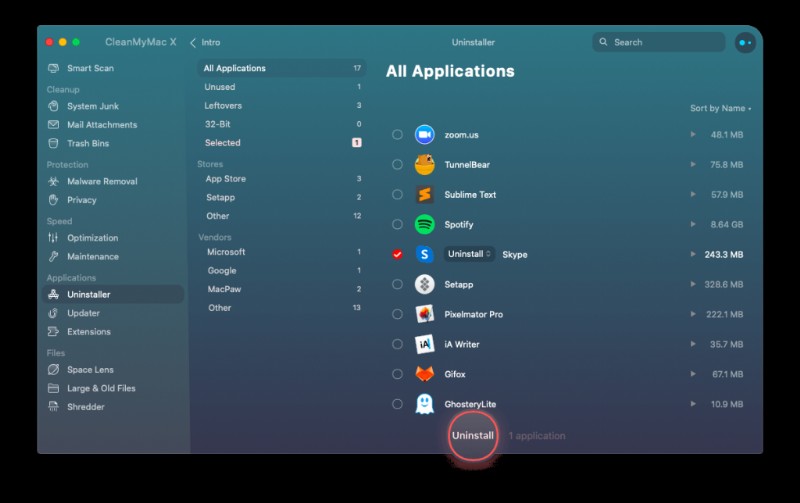800x503 pixels.
Task: Expand the zoom.us disclosure triangle
Action: tap(693, 135)
